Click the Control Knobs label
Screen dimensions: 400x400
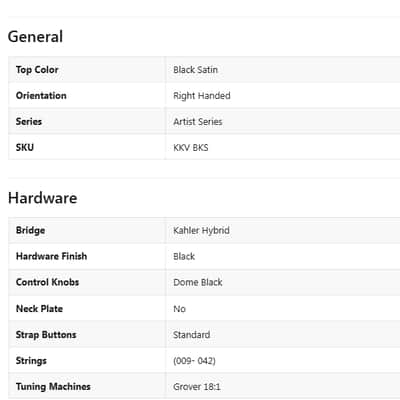pos(47,282)
